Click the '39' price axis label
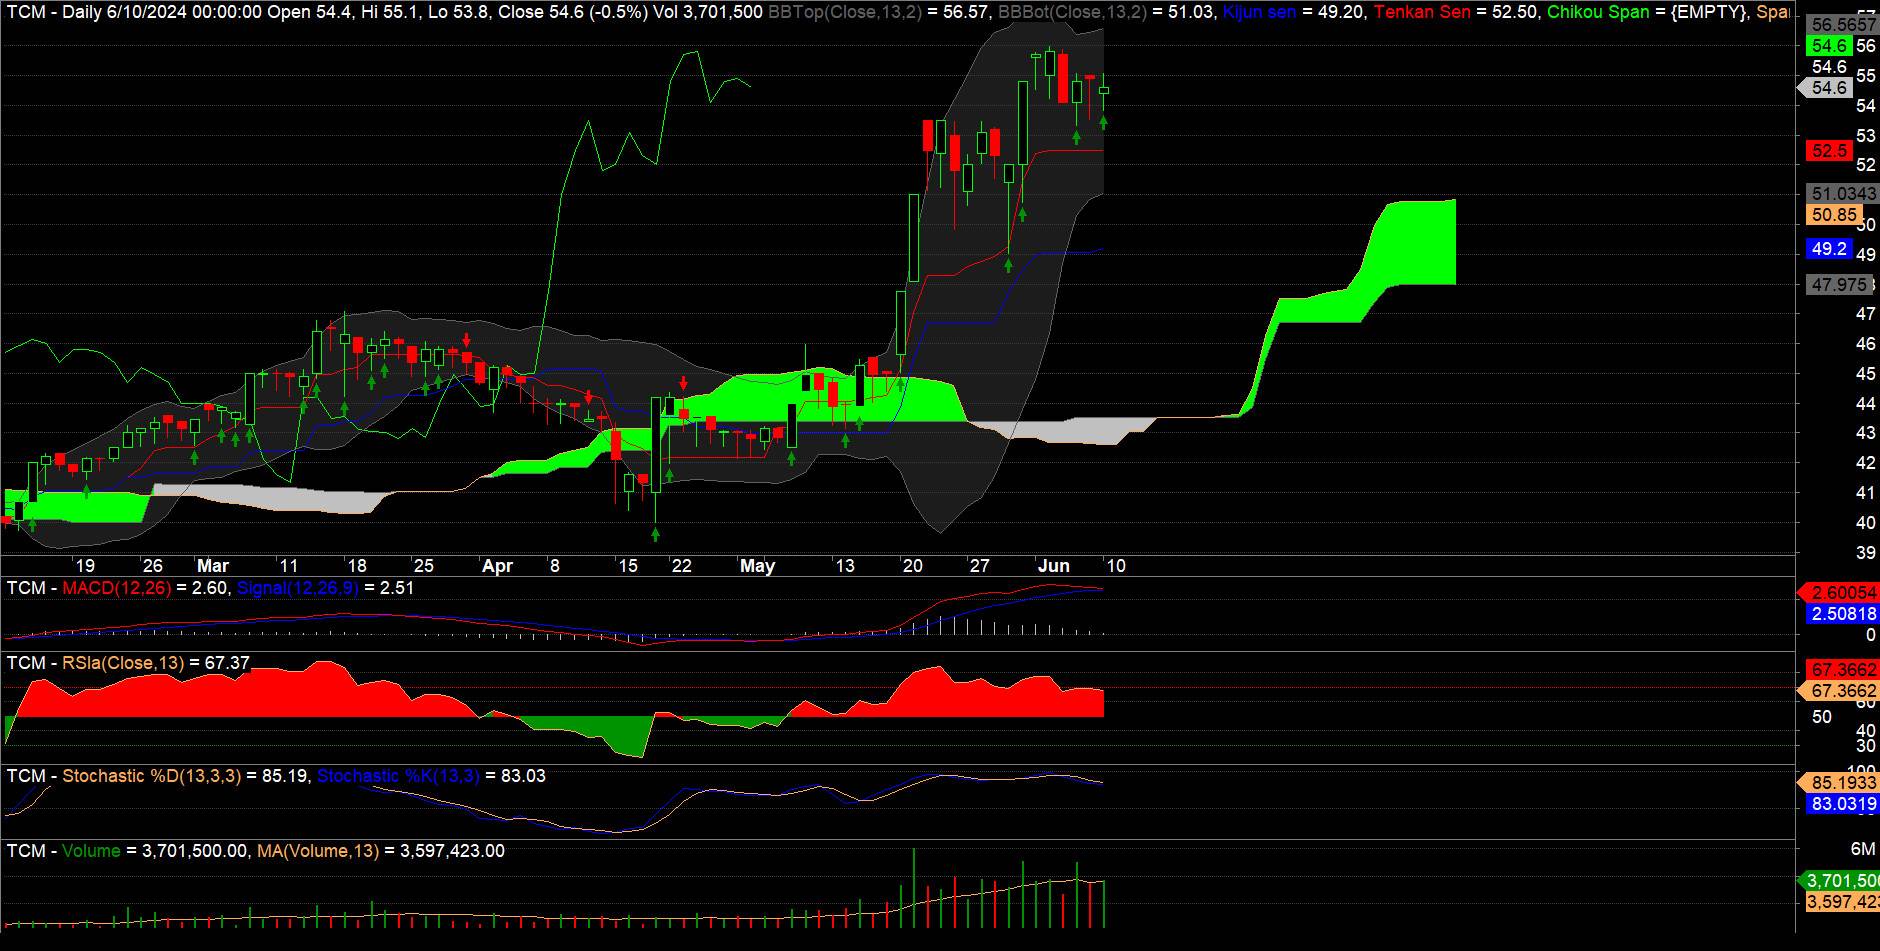Viewport: 1880px width, 951px height. pos(1866,553)
